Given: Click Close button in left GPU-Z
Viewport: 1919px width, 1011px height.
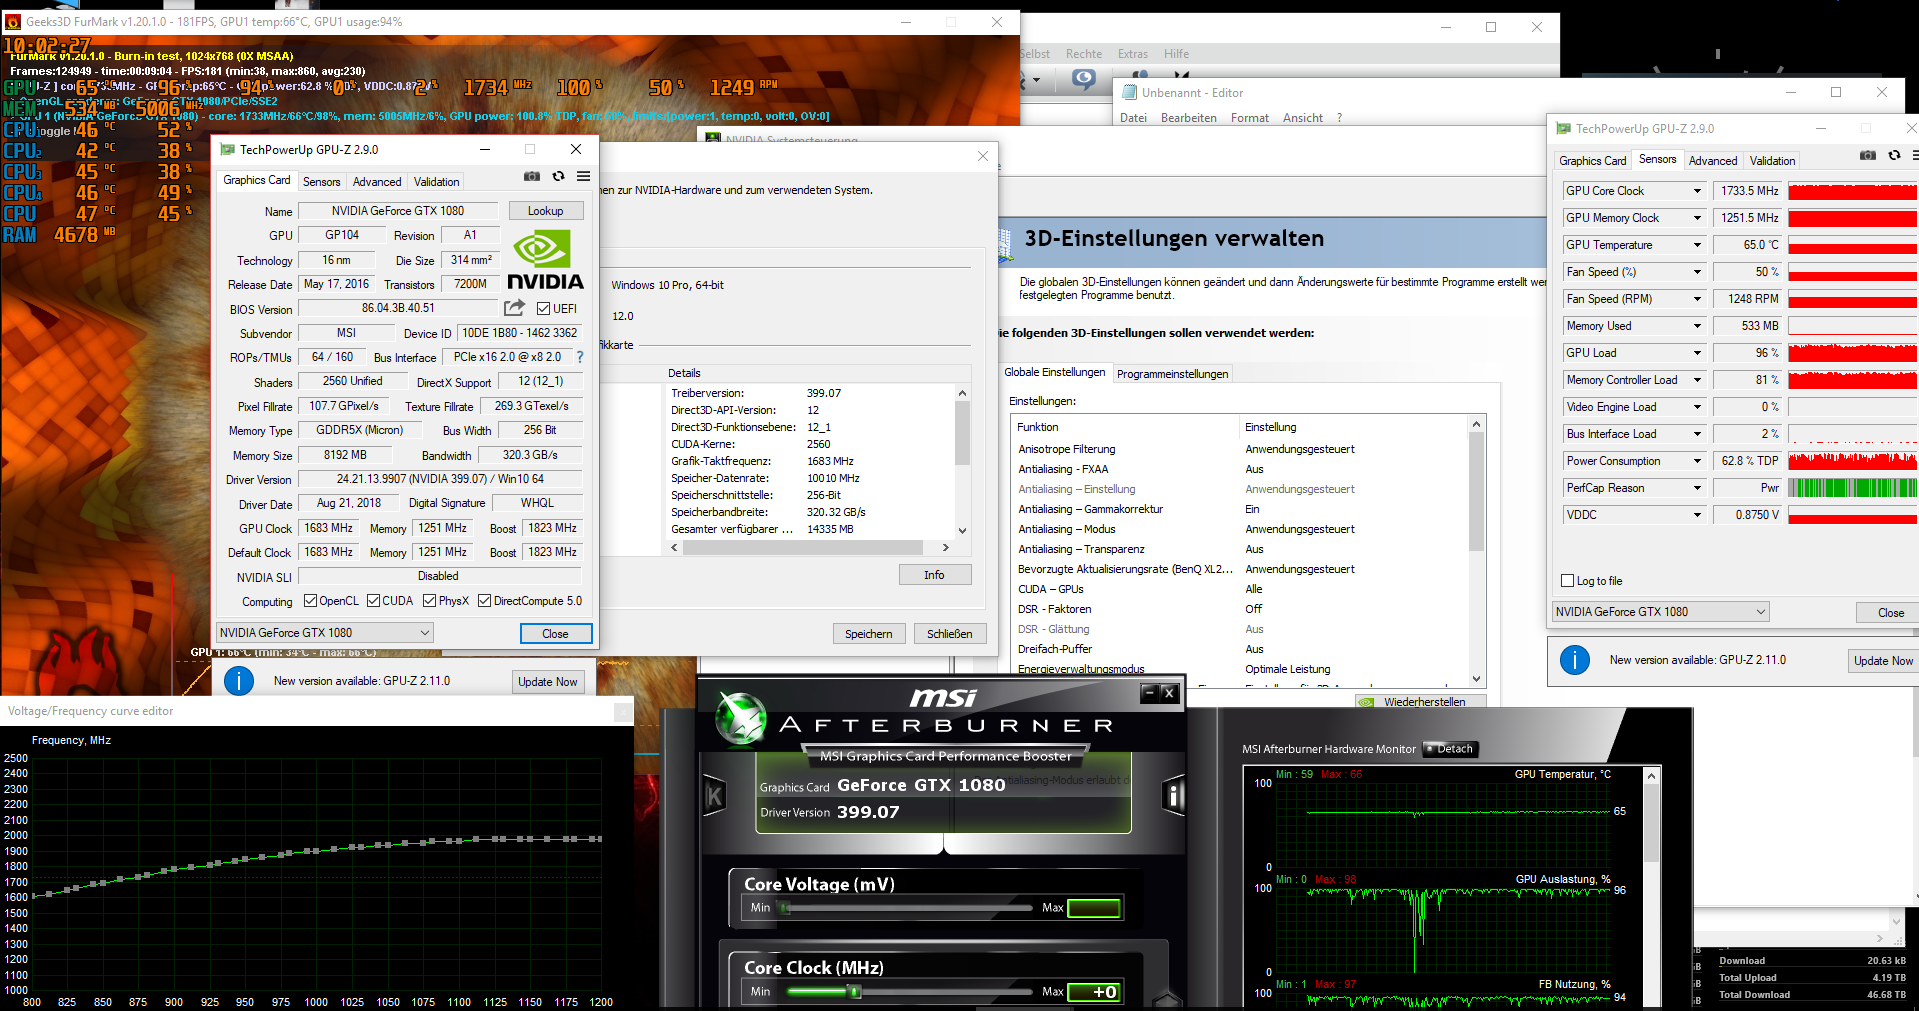Looking at the screenshot, I should pos(555,634).
